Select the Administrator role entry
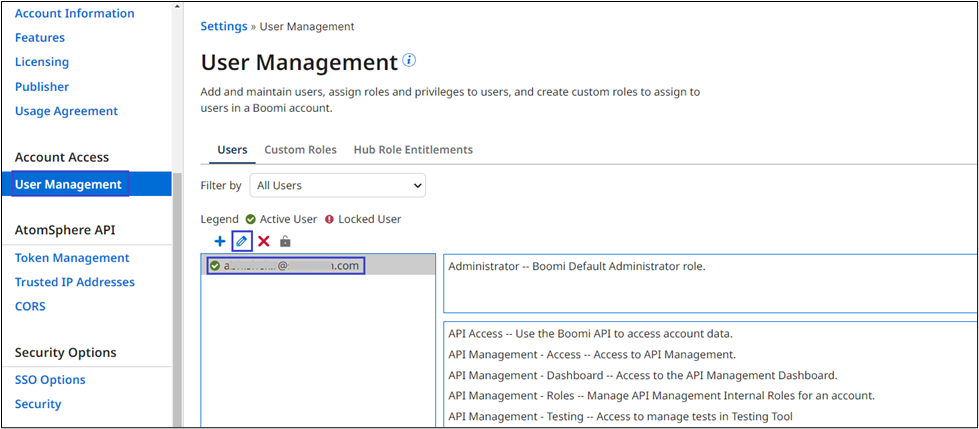 tap(577, 266)
